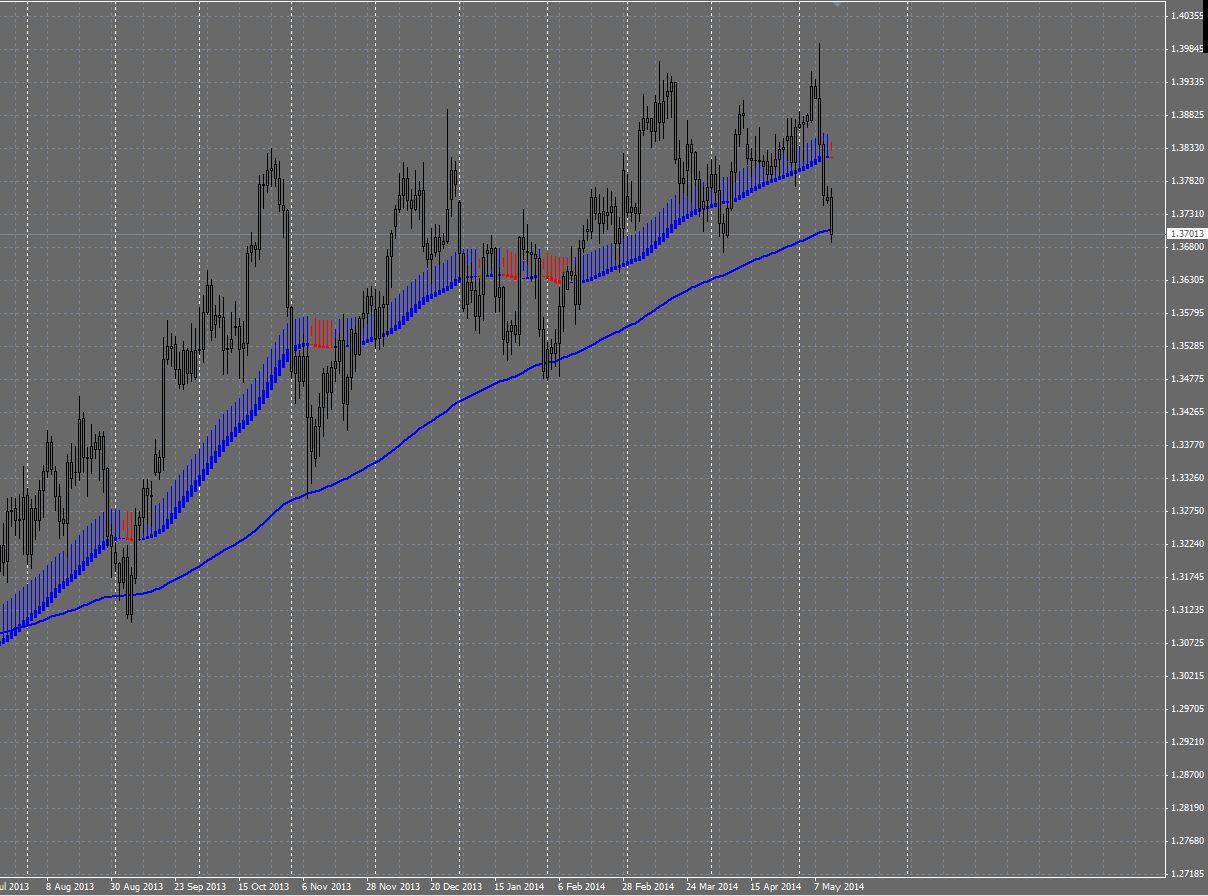The width and height of the screenshot is (1208, 896).
Task: Click the 1.34775 price axis label
Action: (1188, 379)
